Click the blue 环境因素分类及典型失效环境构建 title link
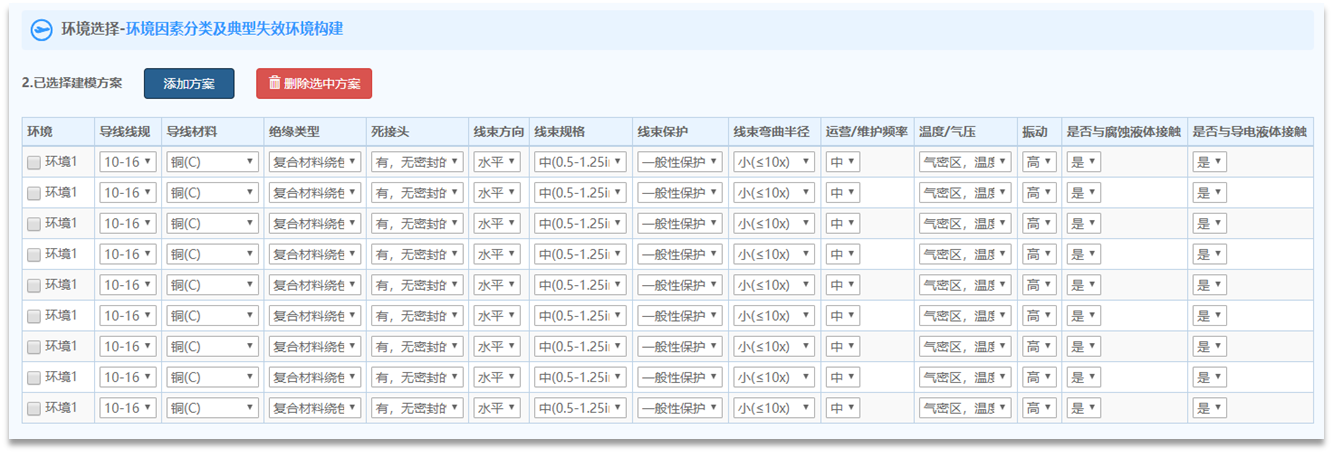 234,29
